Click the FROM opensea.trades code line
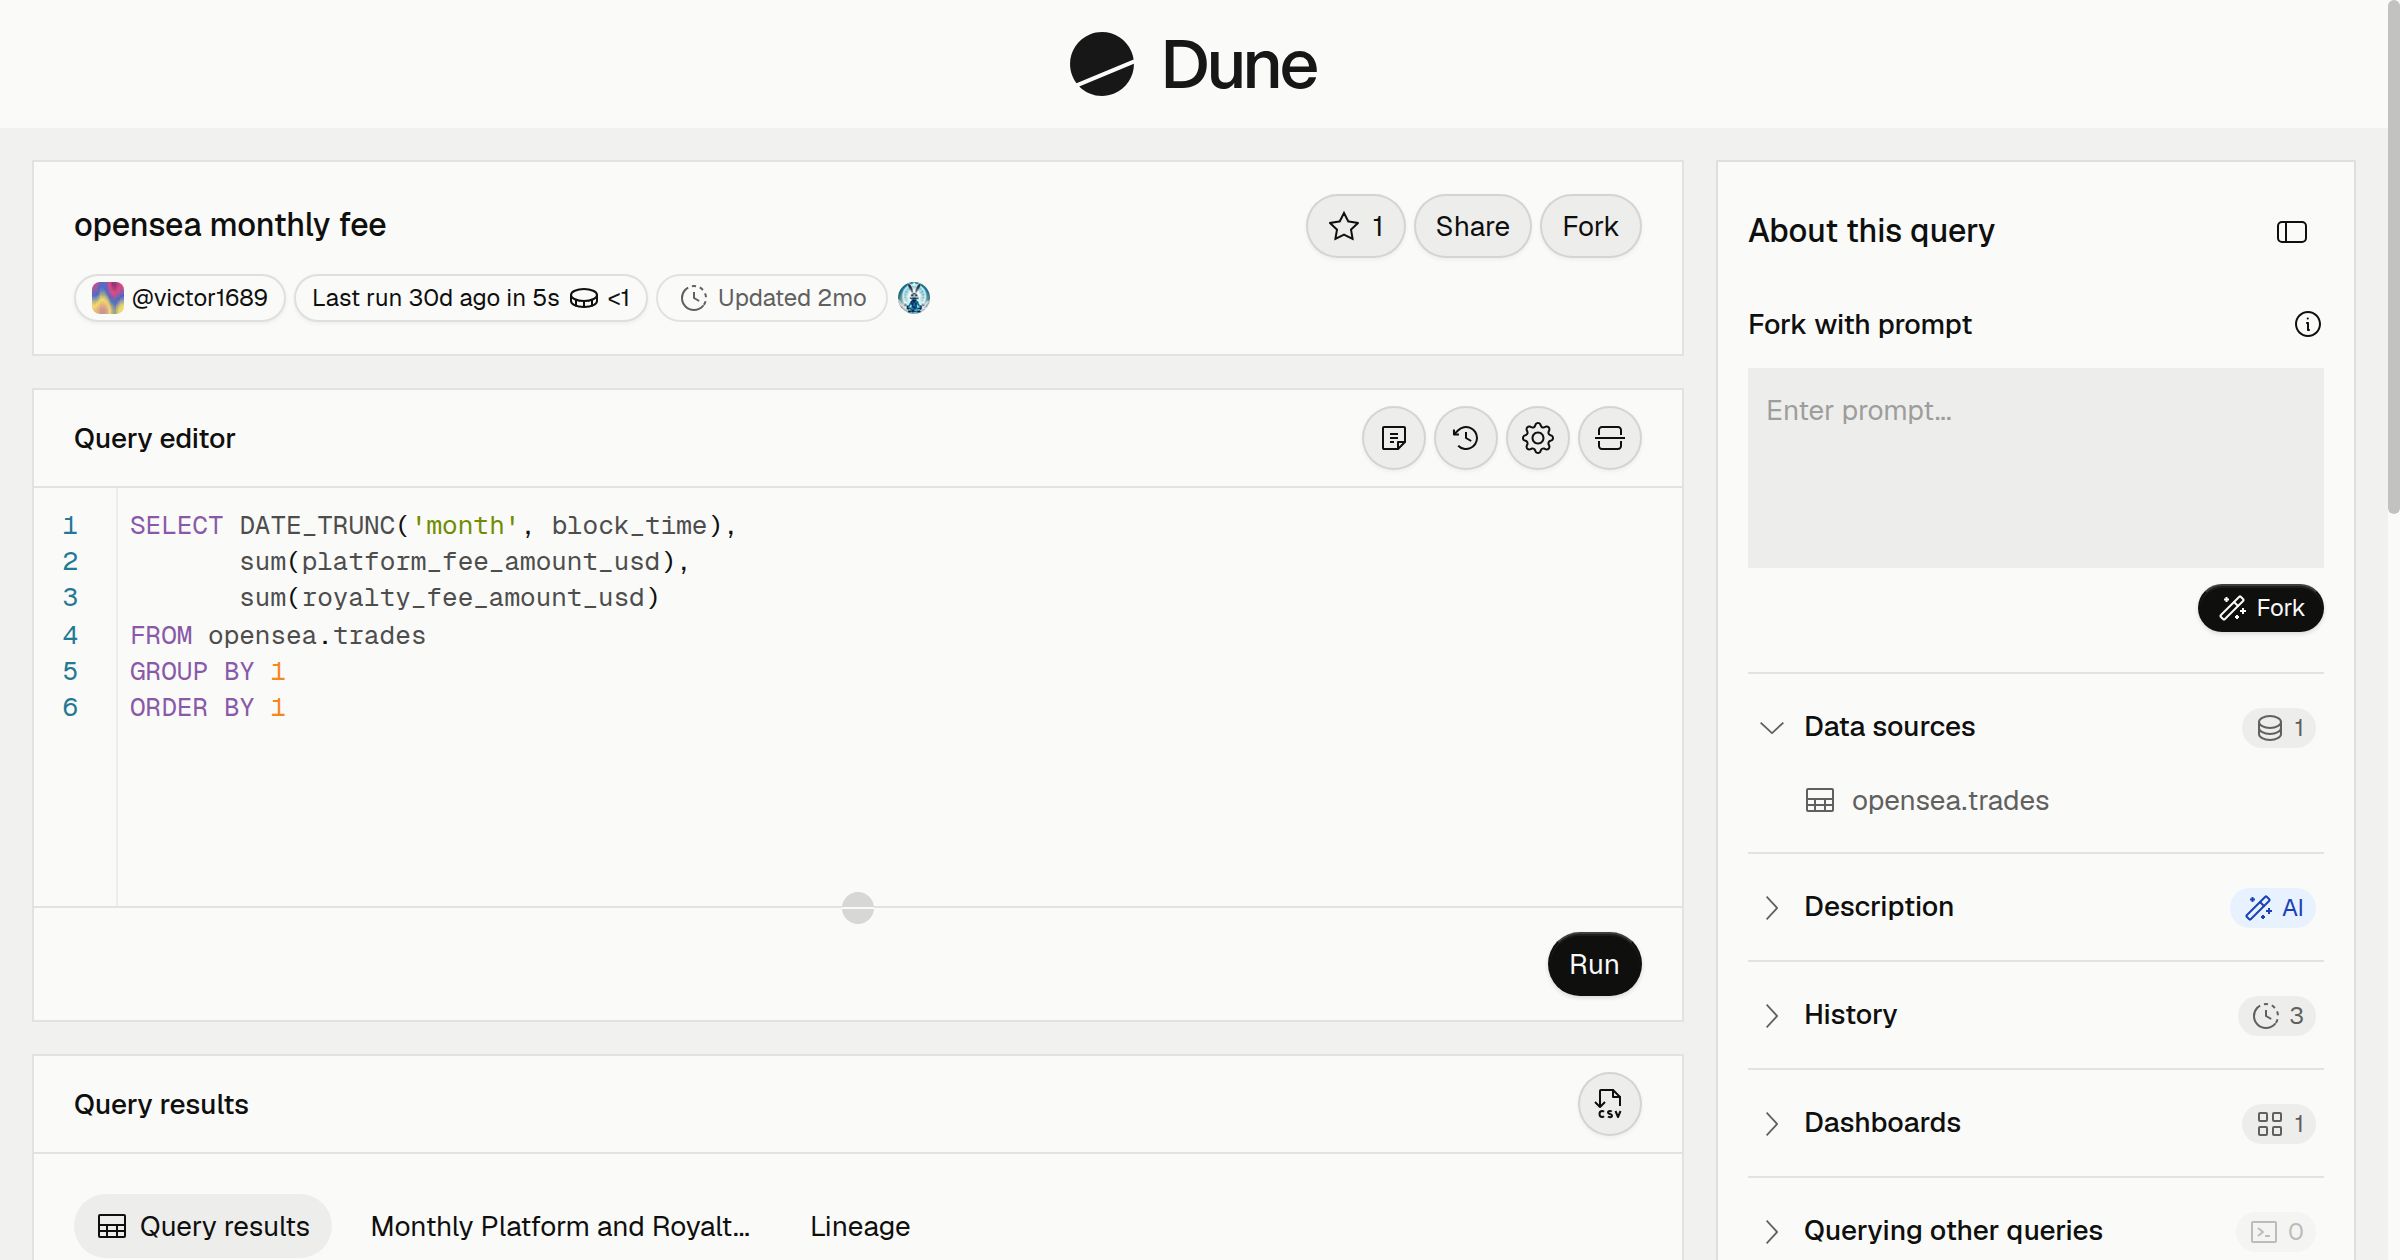This screenshot has height=1260, width=2400. [278, 636]
